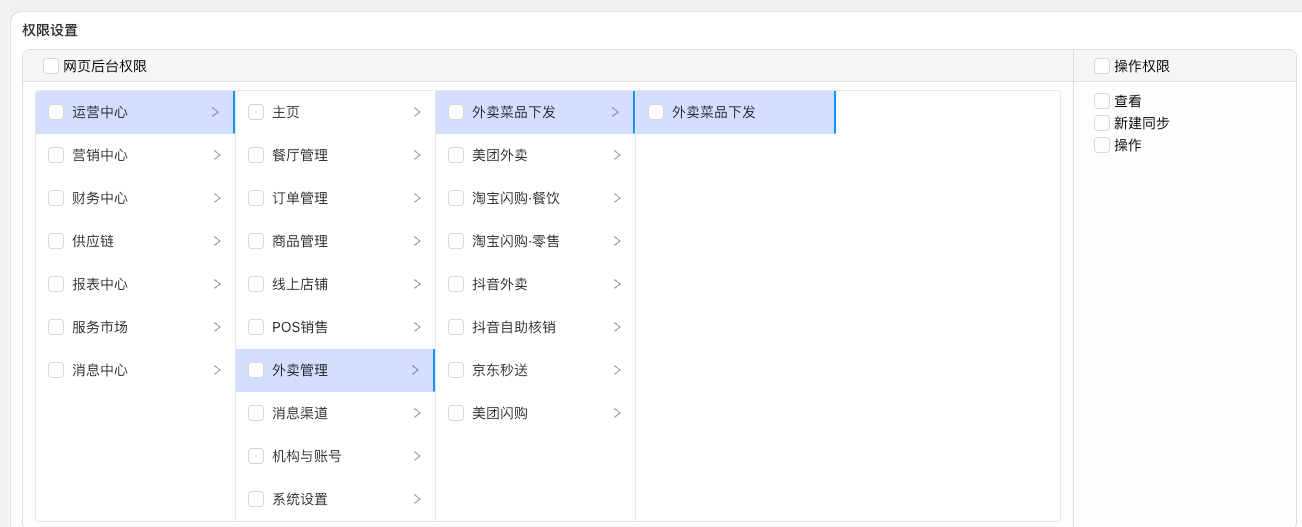The height and width of the screenshot is (527, 1302).
Task: Select the 订单管理 menu item
Action: tap(300, 198)
